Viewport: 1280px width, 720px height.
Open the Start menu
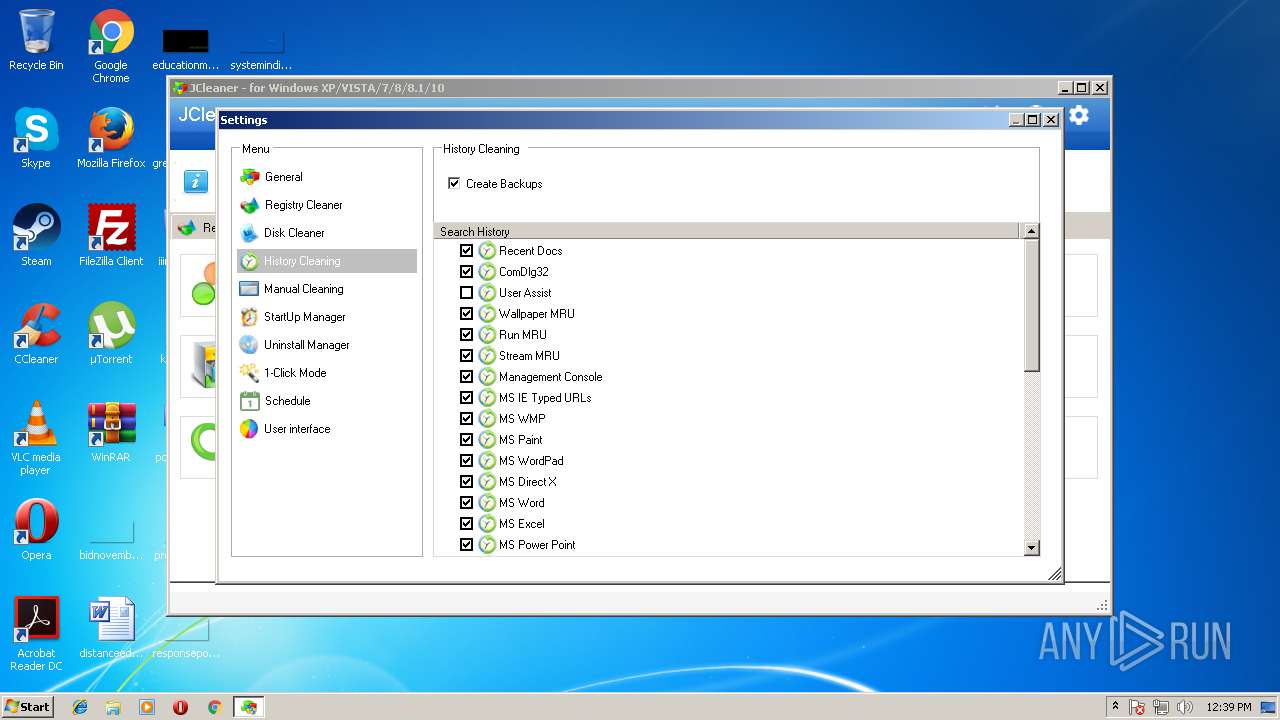(27, 706)
